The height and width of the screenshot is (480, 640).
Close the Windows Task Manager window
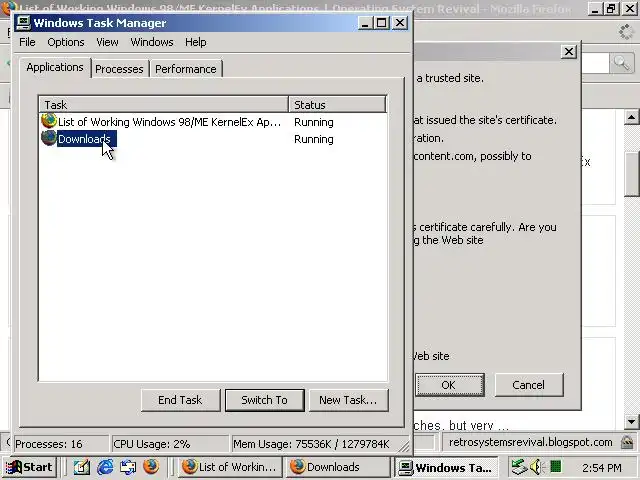click(x=400, y=23)
